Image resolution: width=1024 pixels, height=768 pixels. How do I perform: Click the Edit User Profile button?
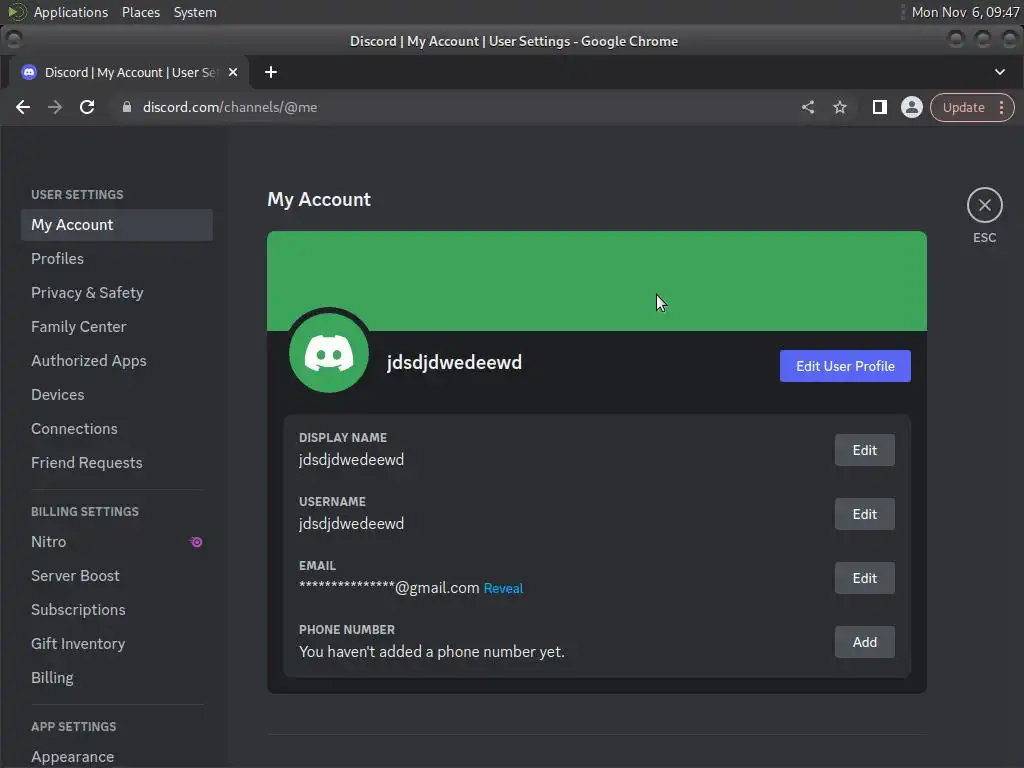[x=845, y=366]
